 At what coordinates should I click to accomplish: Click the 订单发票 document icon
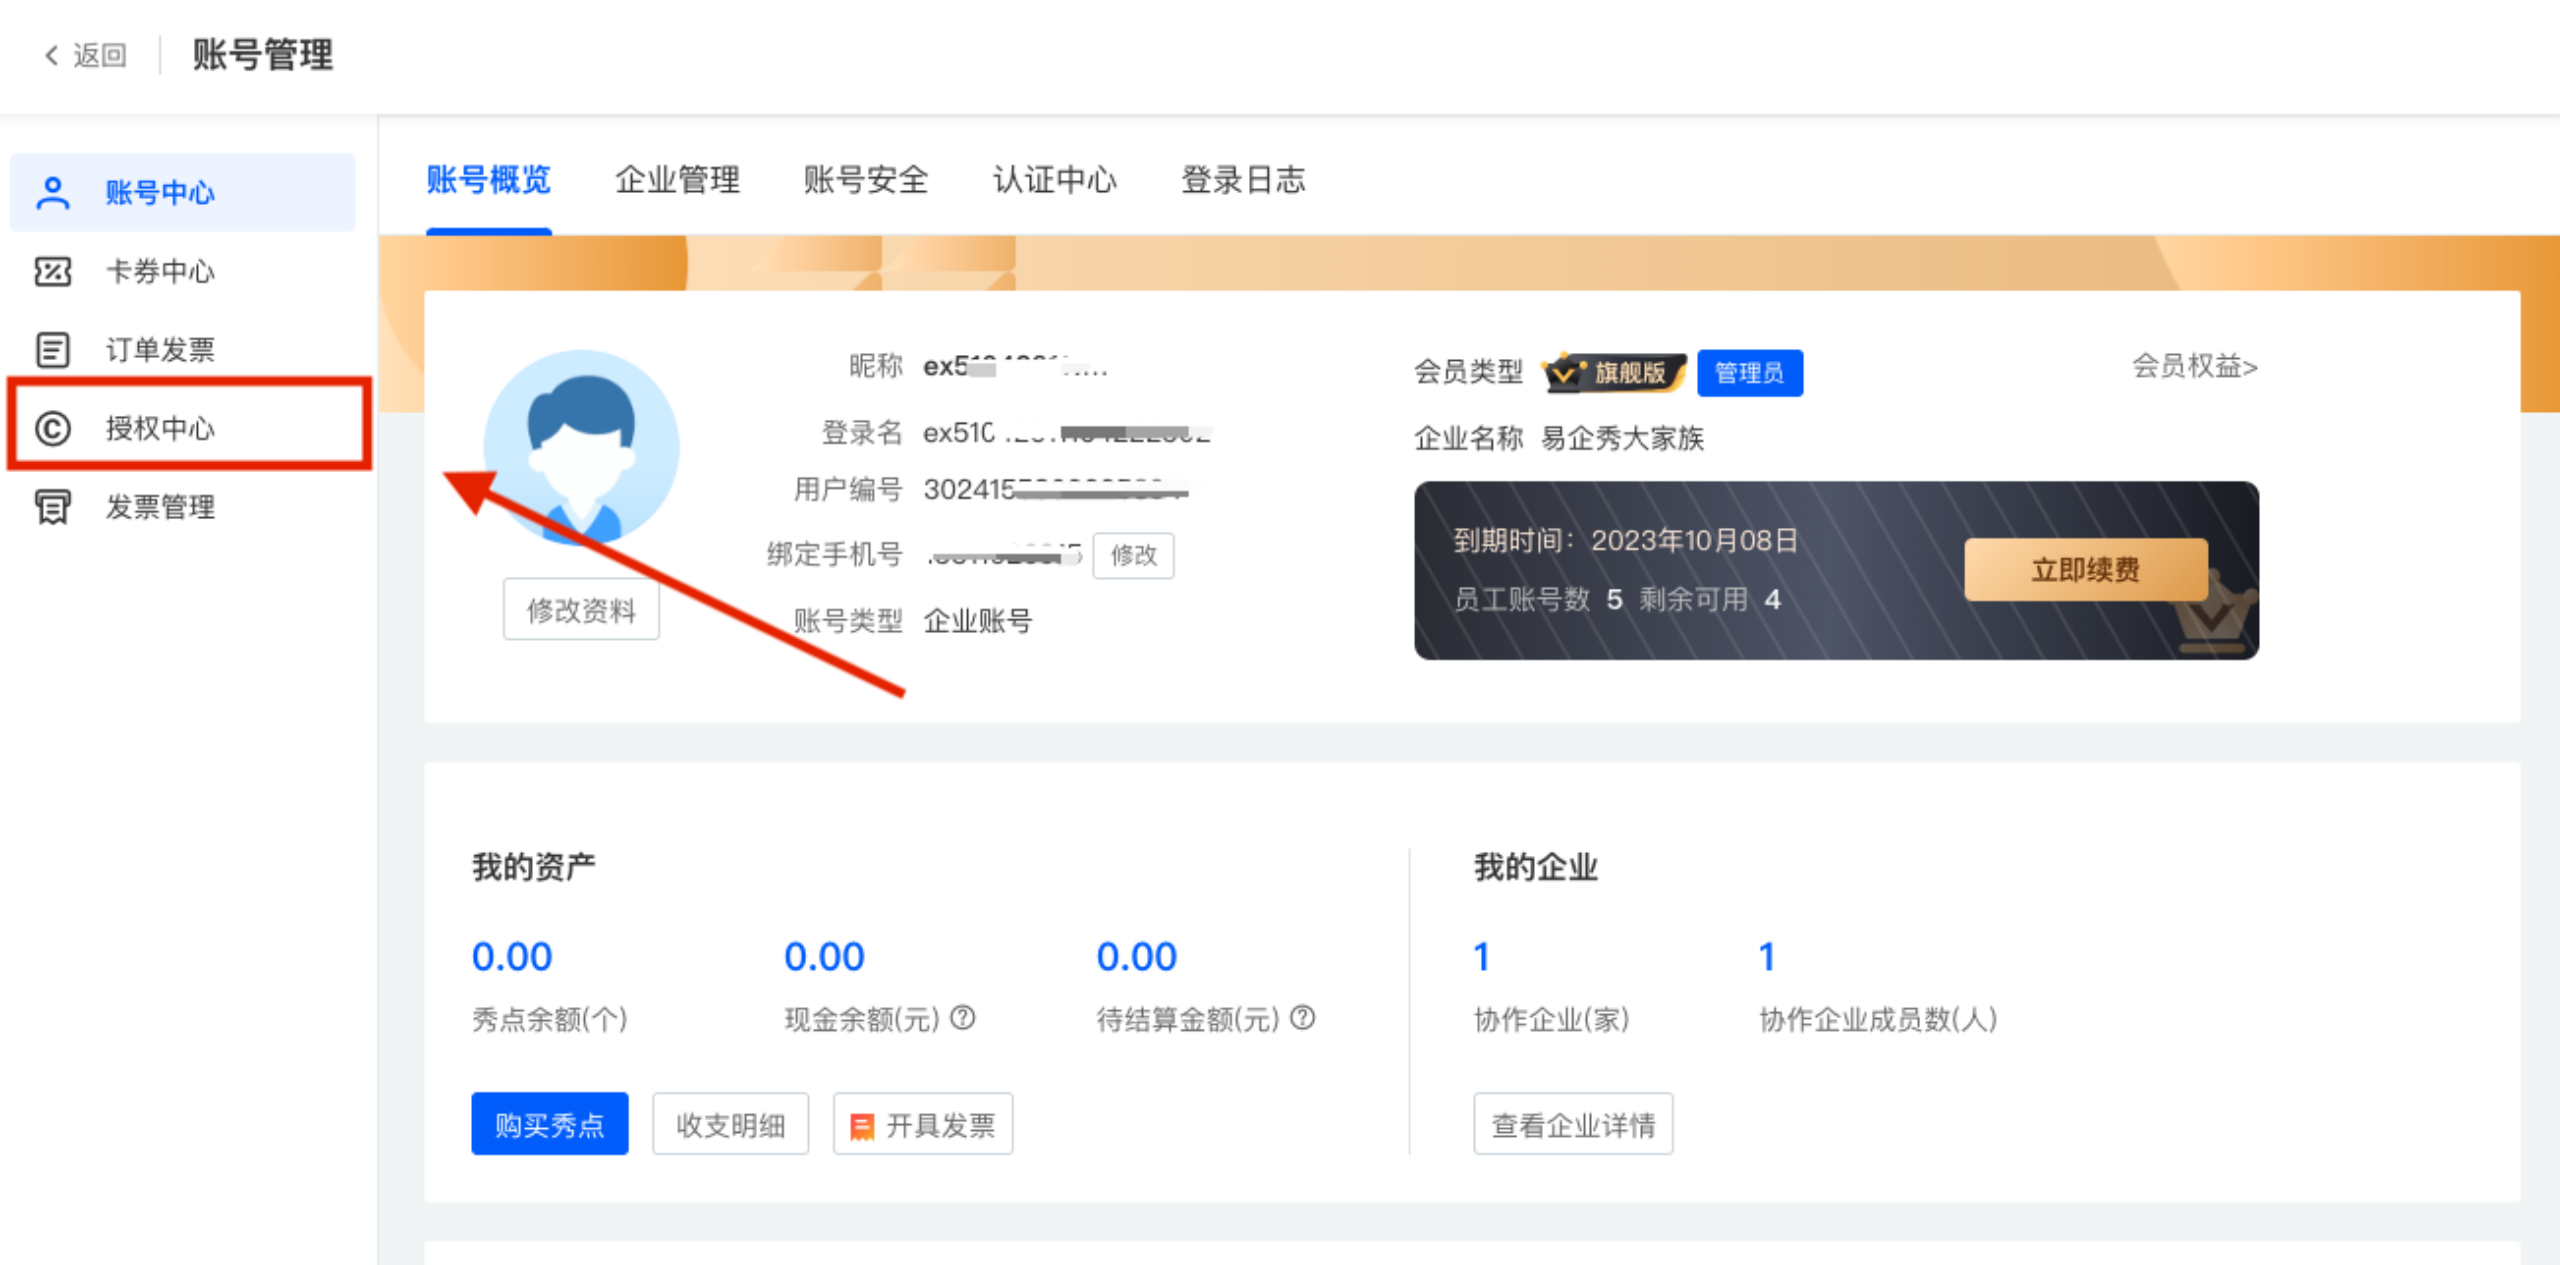52,349
